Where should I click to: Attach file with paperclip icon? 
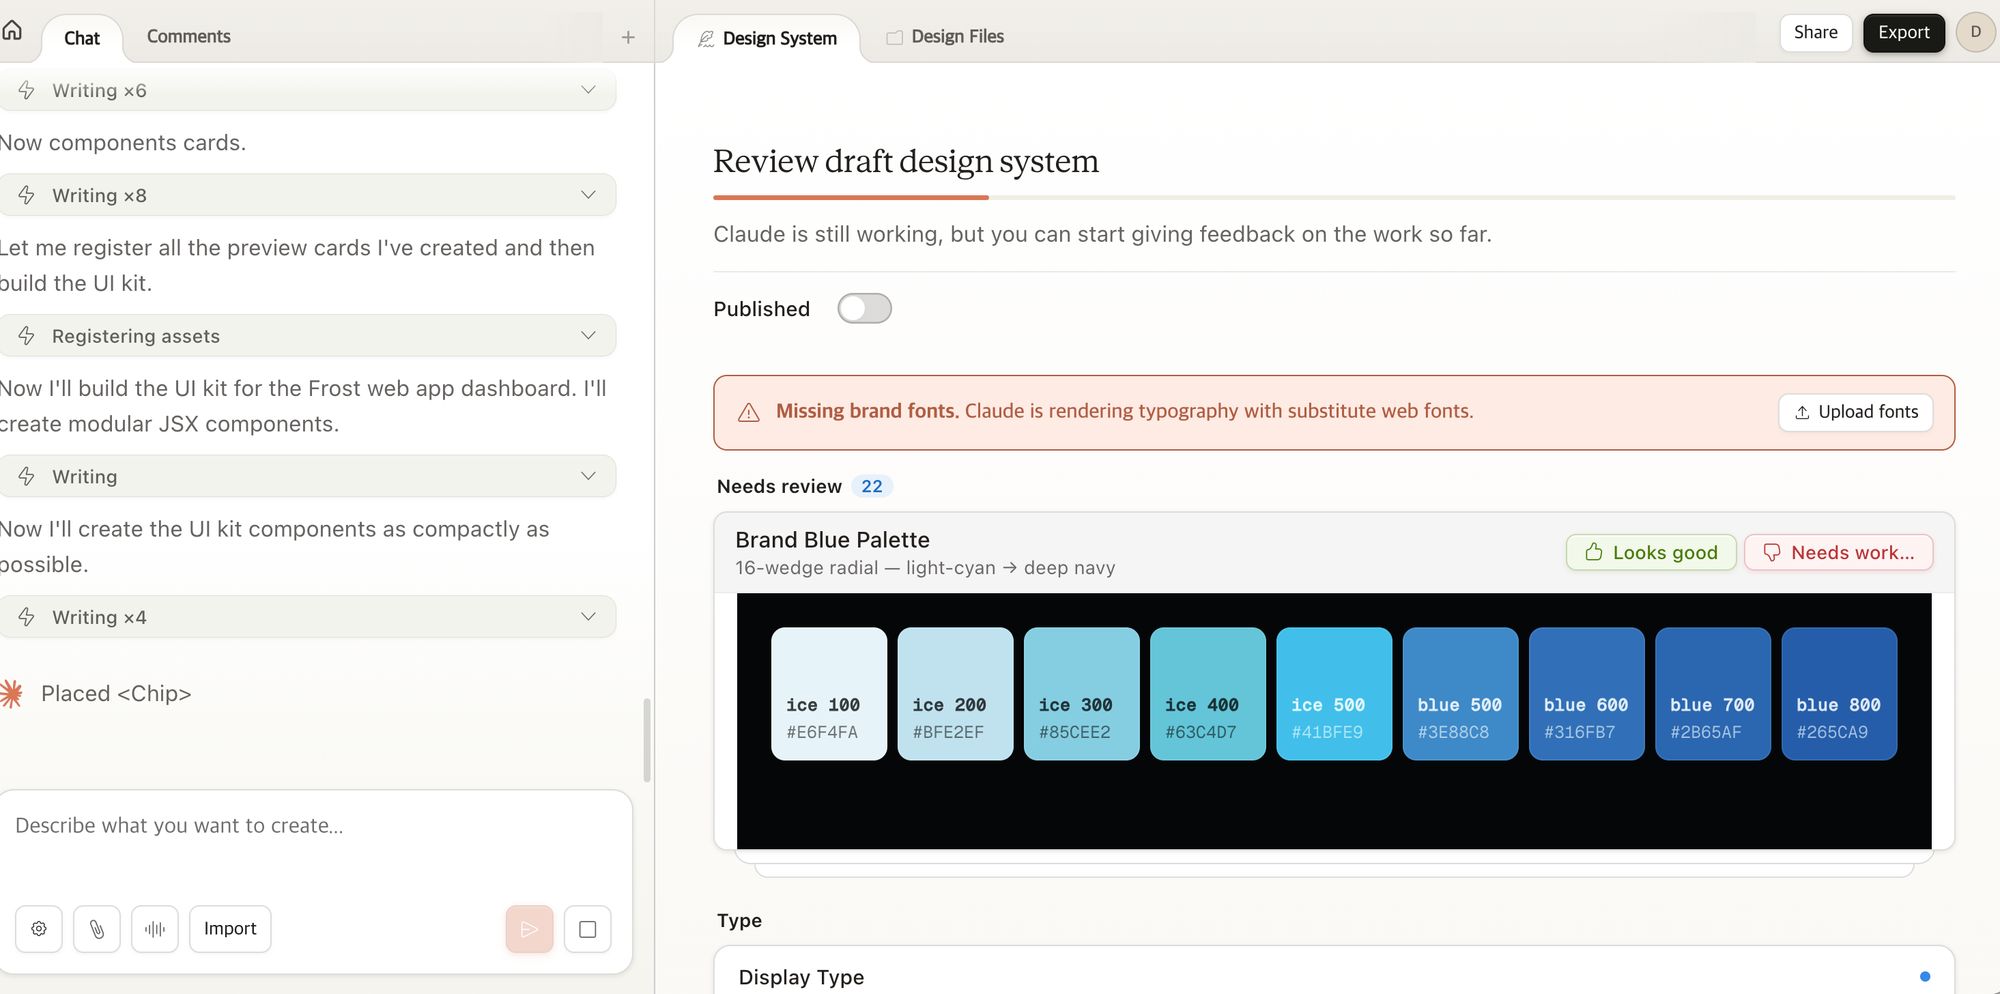(97, 929)
